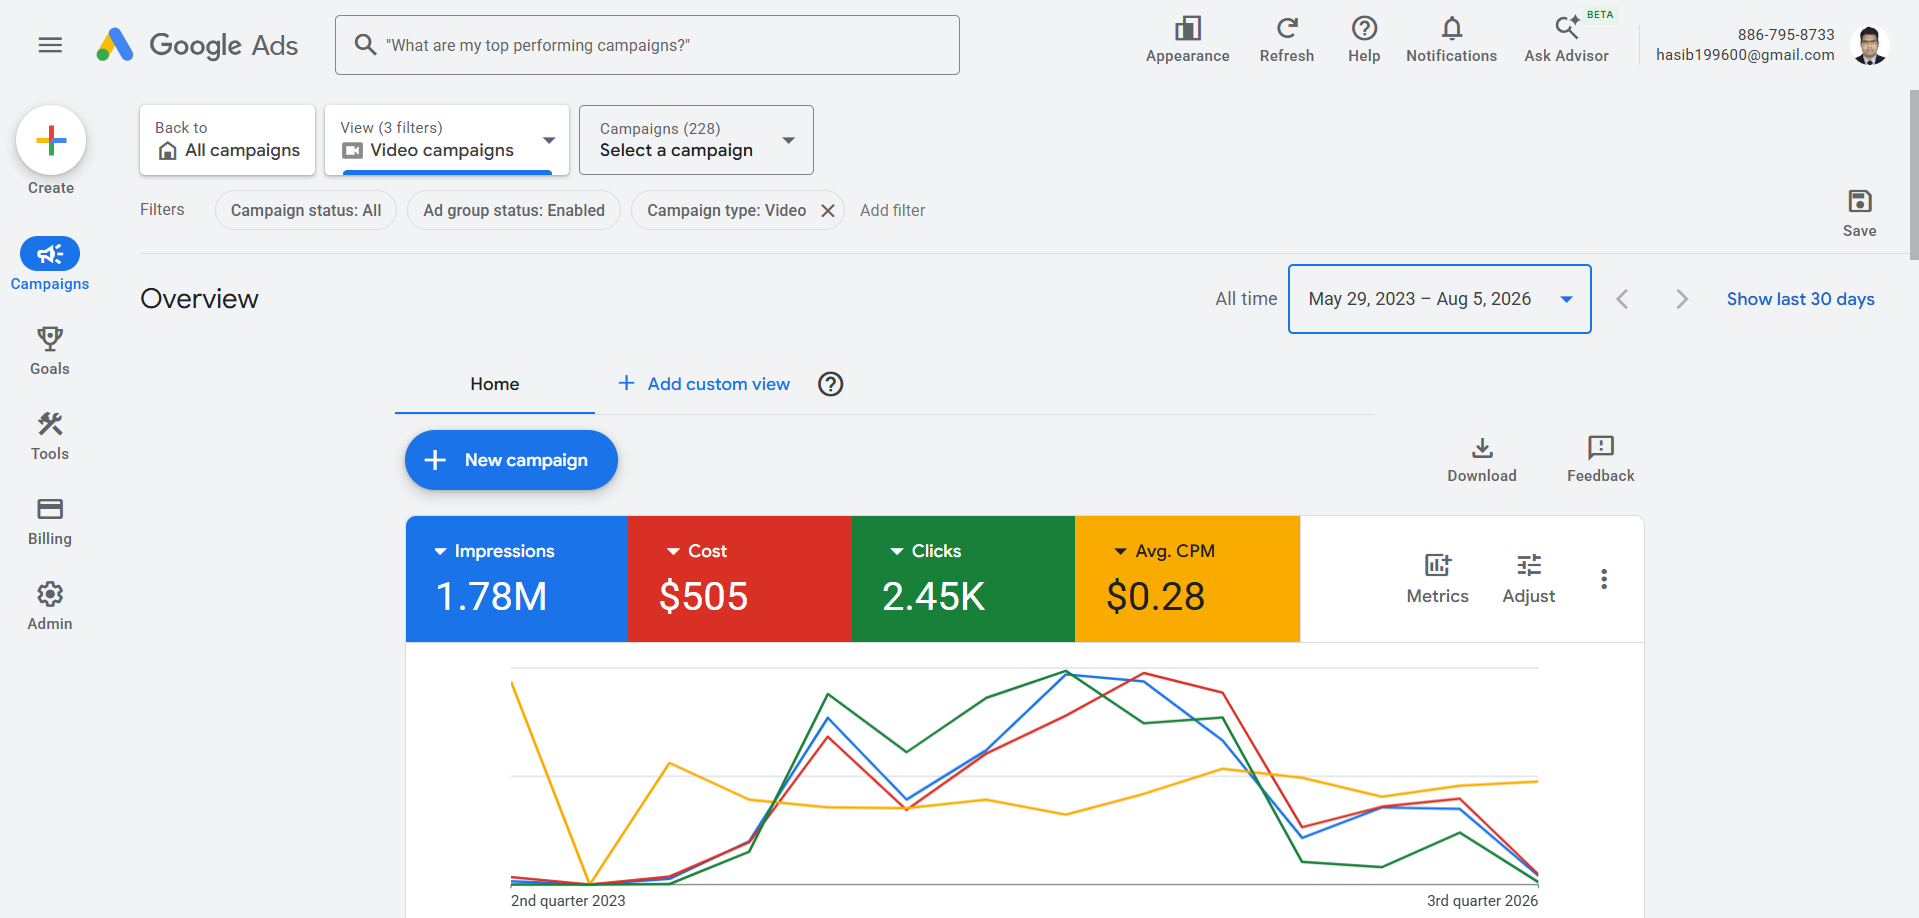Screen dimensions: 1919x918
Task: Send Feedback via icon
Action: [1600, 460]
